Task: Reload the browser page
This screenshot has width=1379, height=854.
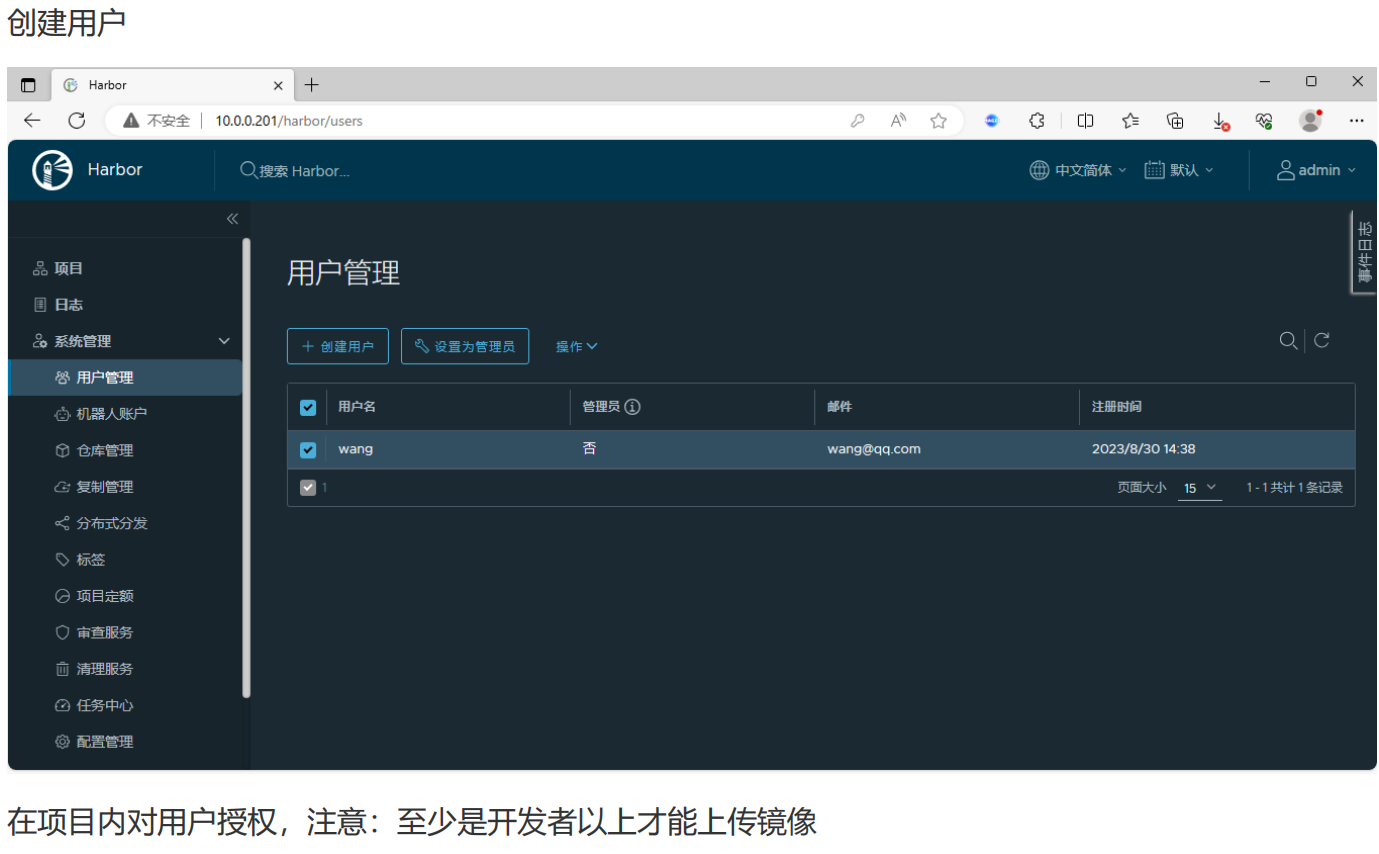Action: coord(76,121)
